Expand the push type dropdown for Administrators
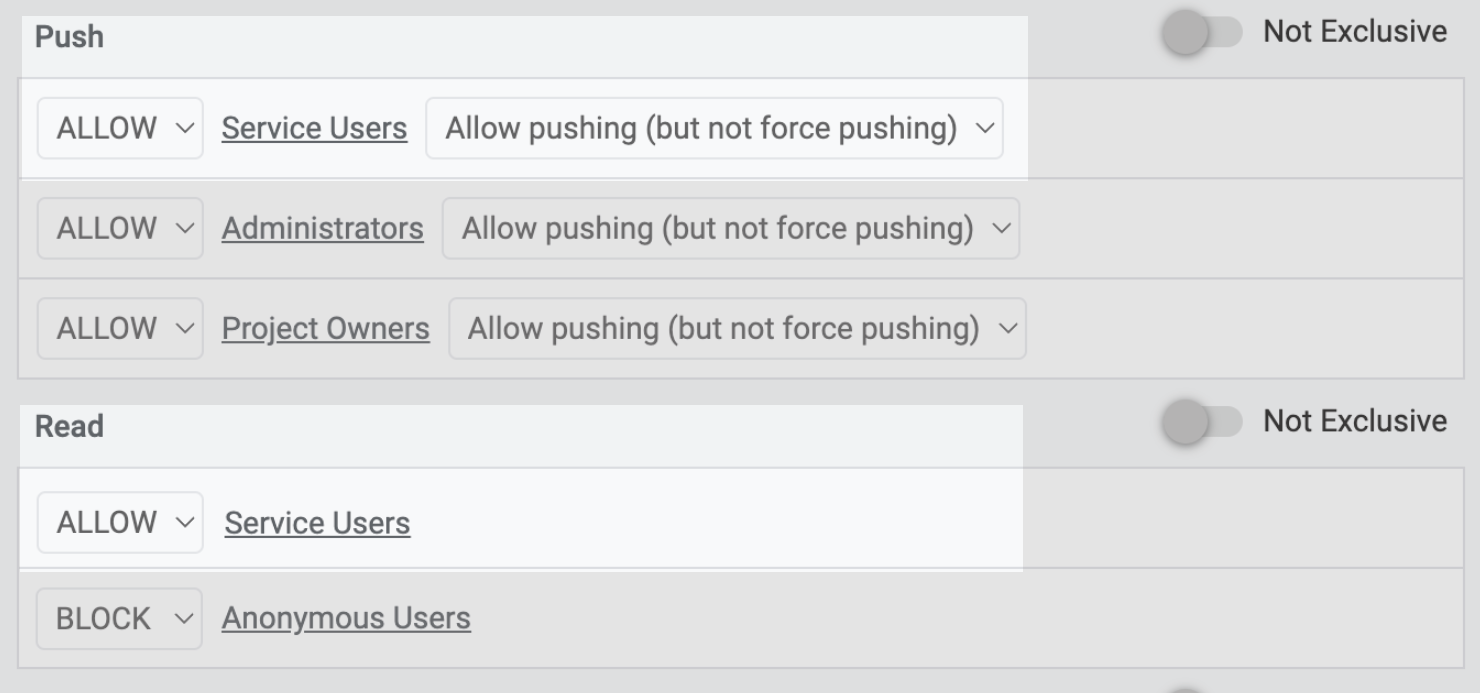The width and height of the screenshot is (1480, 693). pos(730,228)
